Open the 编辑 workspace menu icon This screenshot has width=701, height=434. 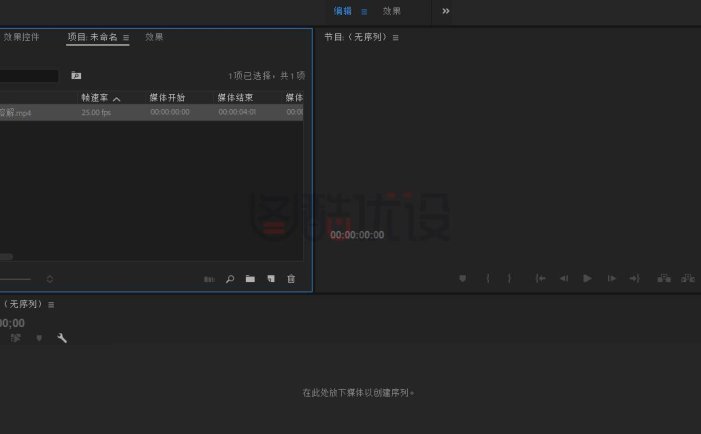364,12
